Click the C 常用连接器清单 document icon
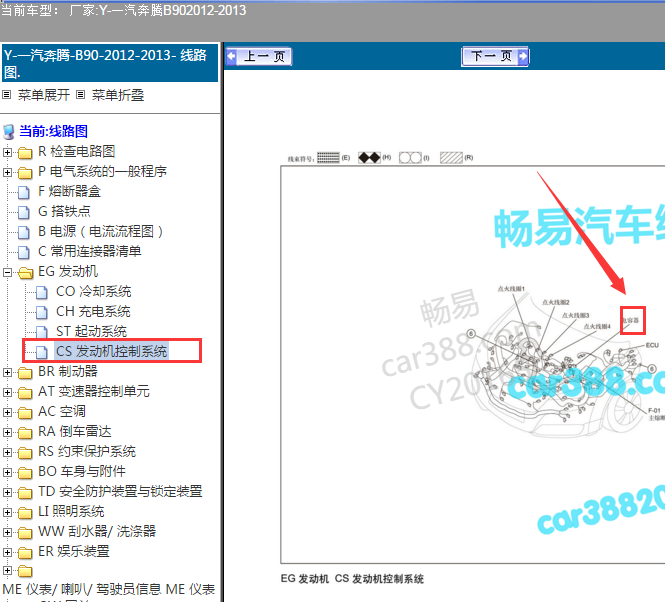Image resolution: width=665 pixels, height=602 pixels. 24,252
